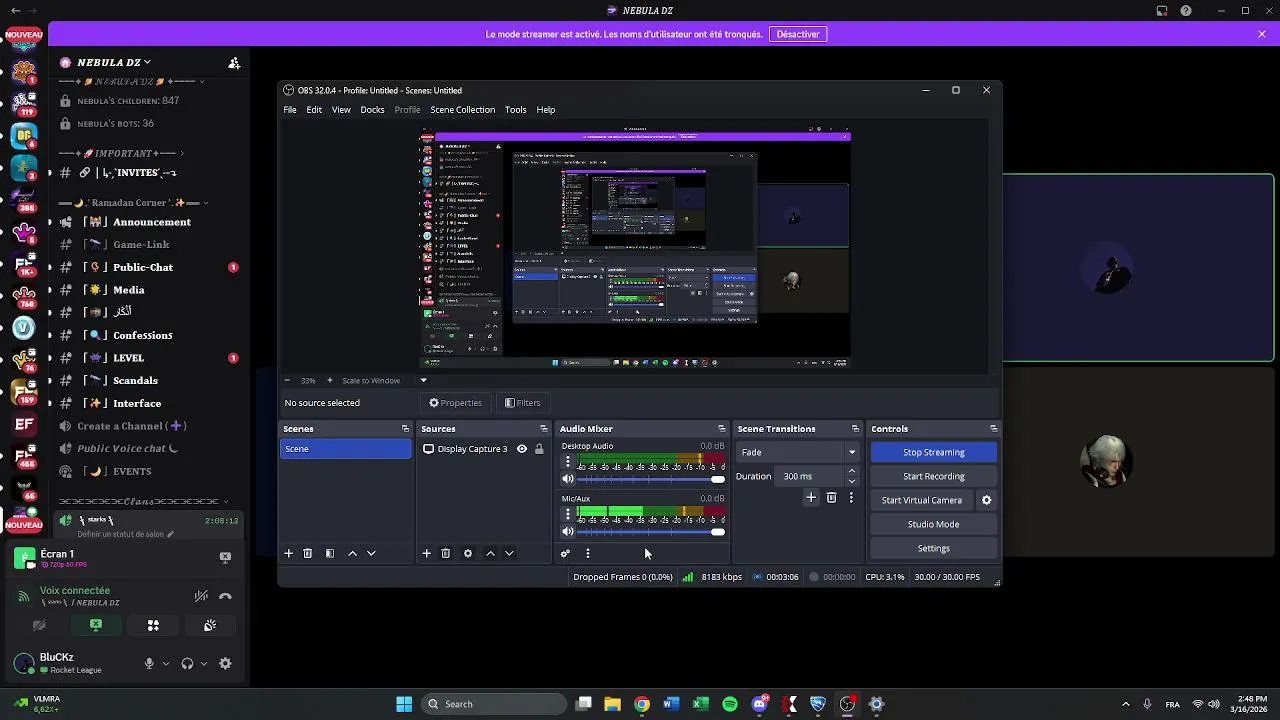The width and height of the screenshot is (1280, 720).
Task: Toggle Discord microphone mute
Action: tap(149, 663)
